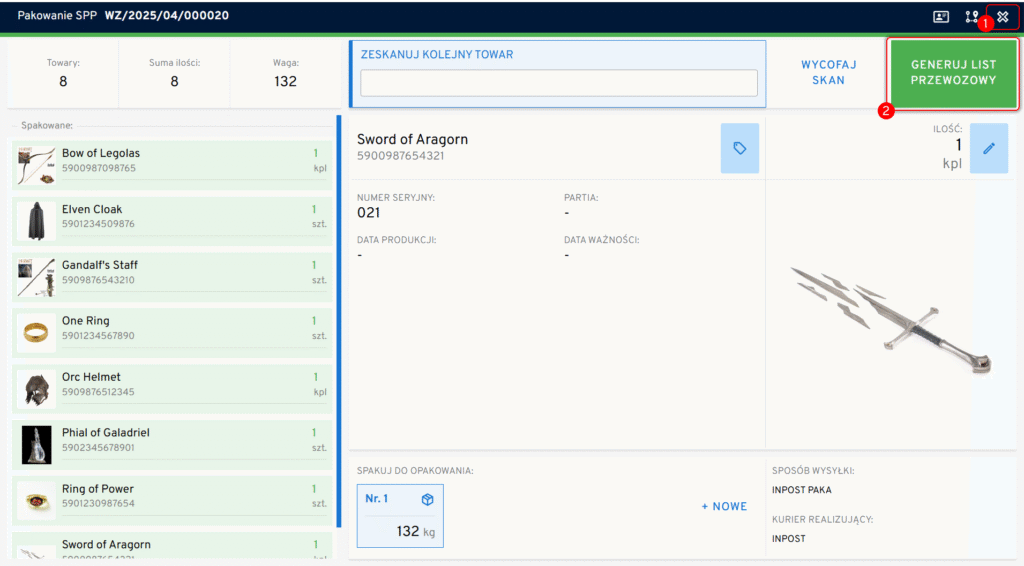This screenshot has height=566, width=1024.
Task: Focus the Zeskanuj Kolejny Towar input field
Action: tap(559, 83)
